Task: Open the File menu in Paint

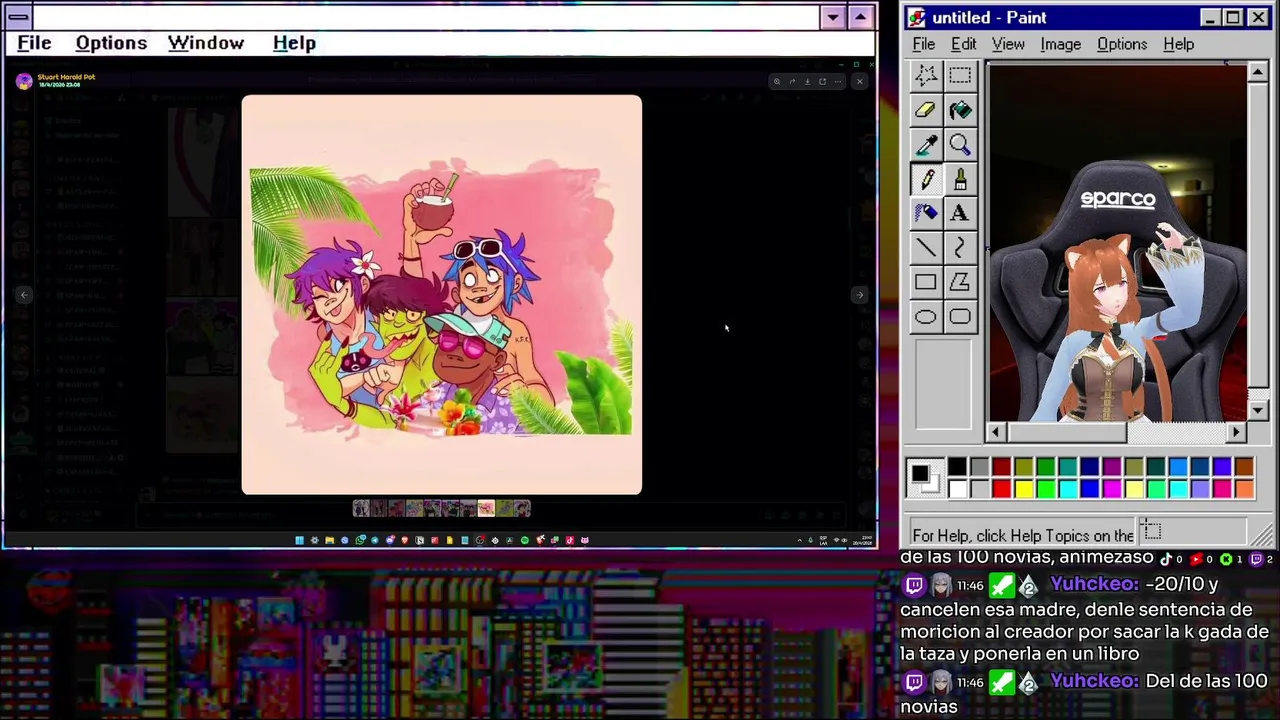Action: click(x=923, y=44)
